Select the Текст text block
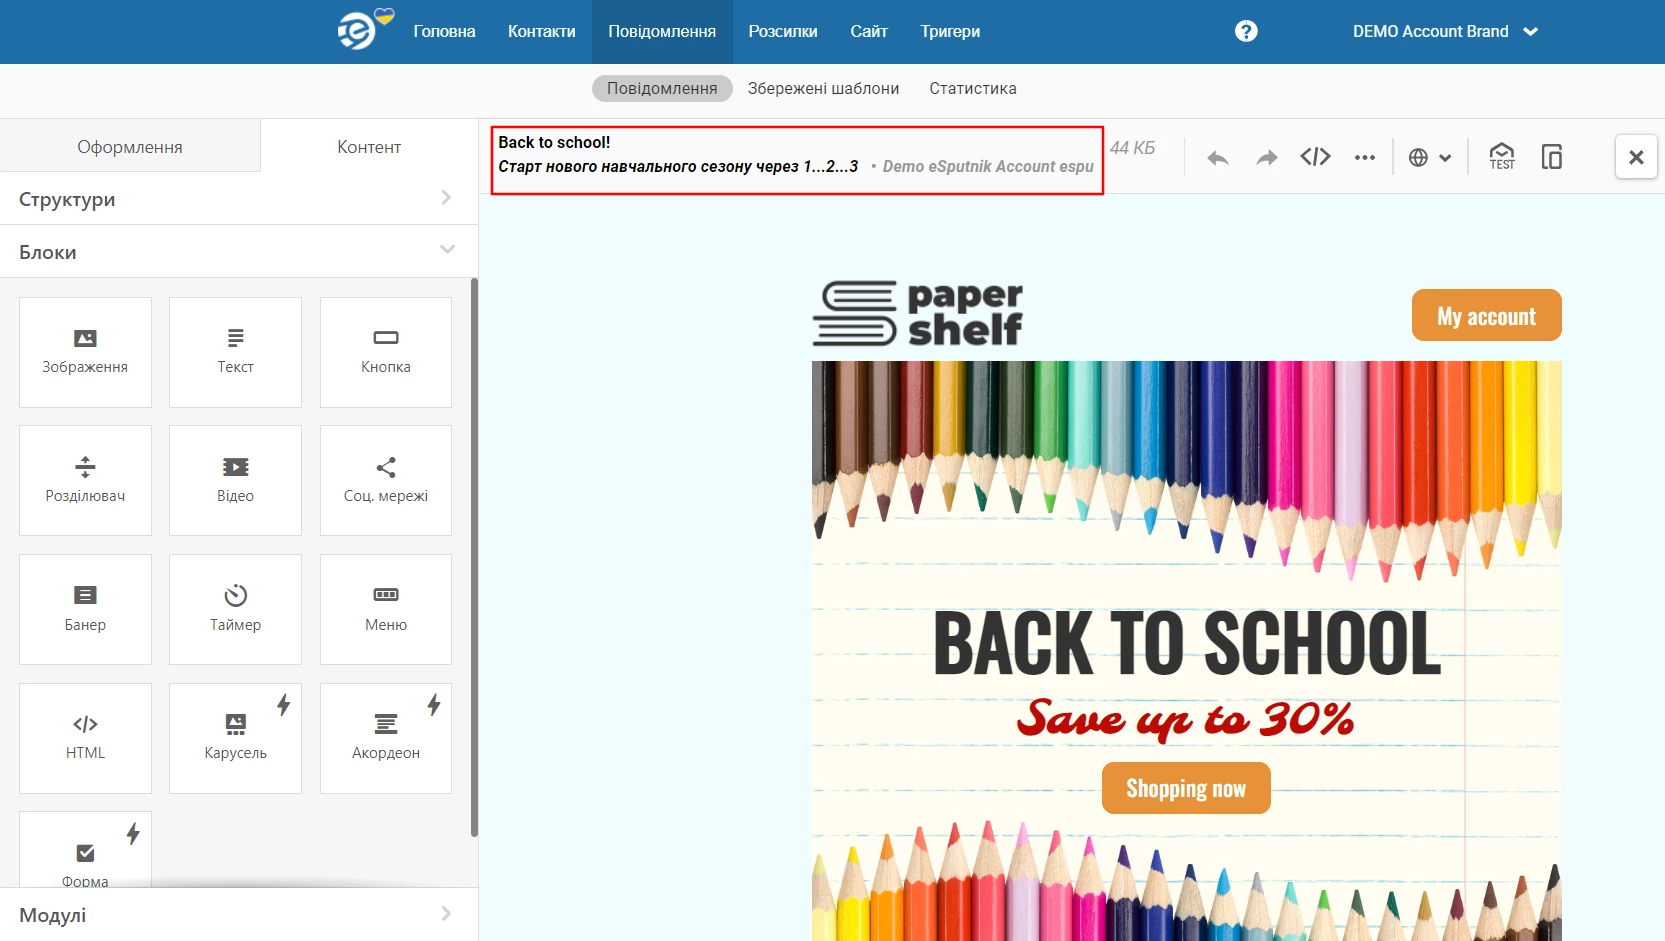Image resolution: width=1665 pixels, height=941 pixels. (x=235, y=352)
